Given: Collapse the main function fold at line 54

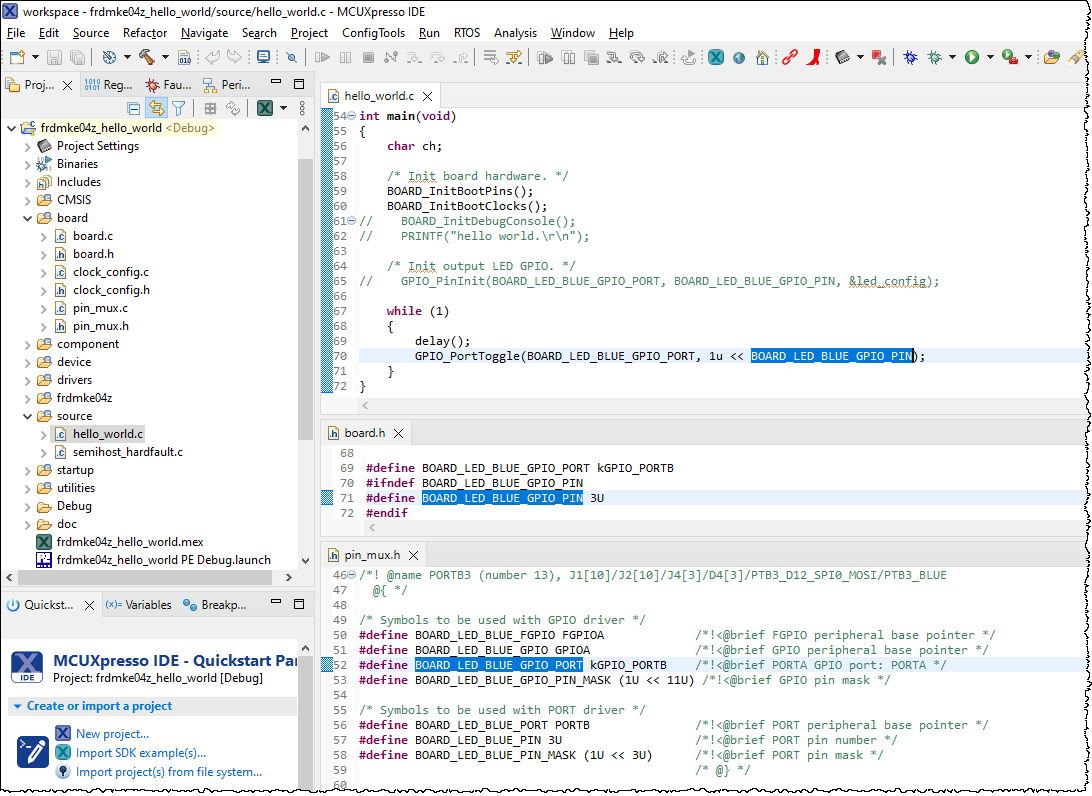Looking at the screenshot, I should point(351,116).
